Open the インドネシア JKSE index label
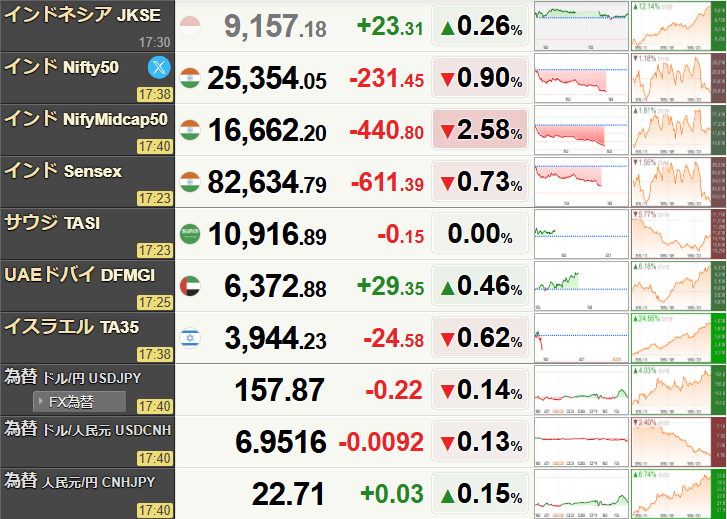The width and height of the screenshot is (727, 519). click(83, 15)
